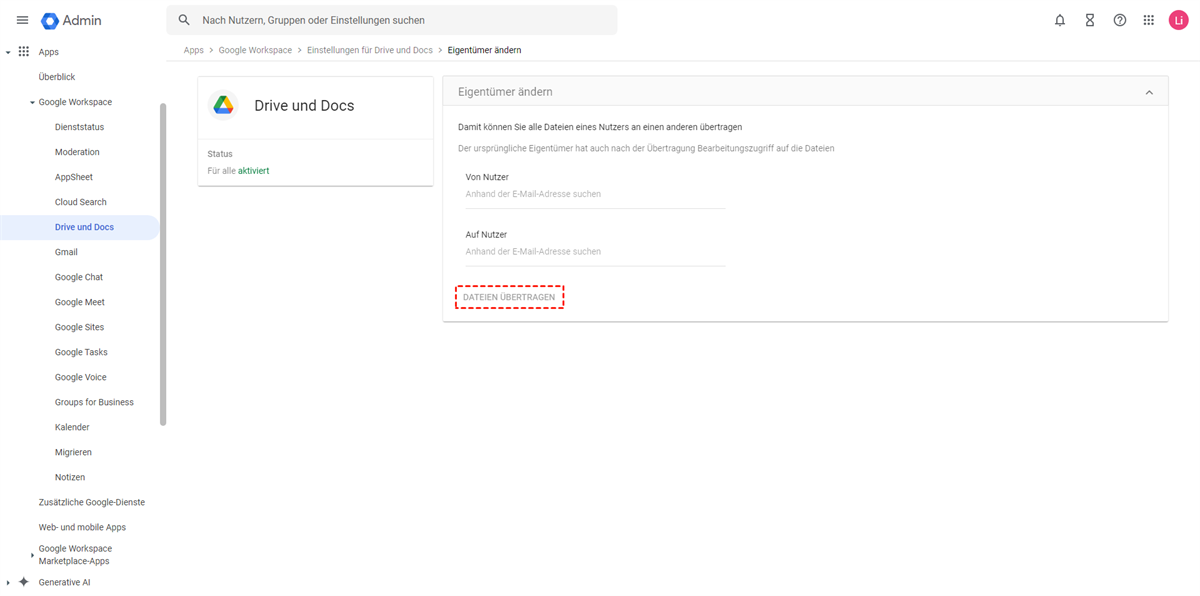1200x596 pixels.
Task: Open Migrieren in sidebar
Action: [x=73, y=452]
